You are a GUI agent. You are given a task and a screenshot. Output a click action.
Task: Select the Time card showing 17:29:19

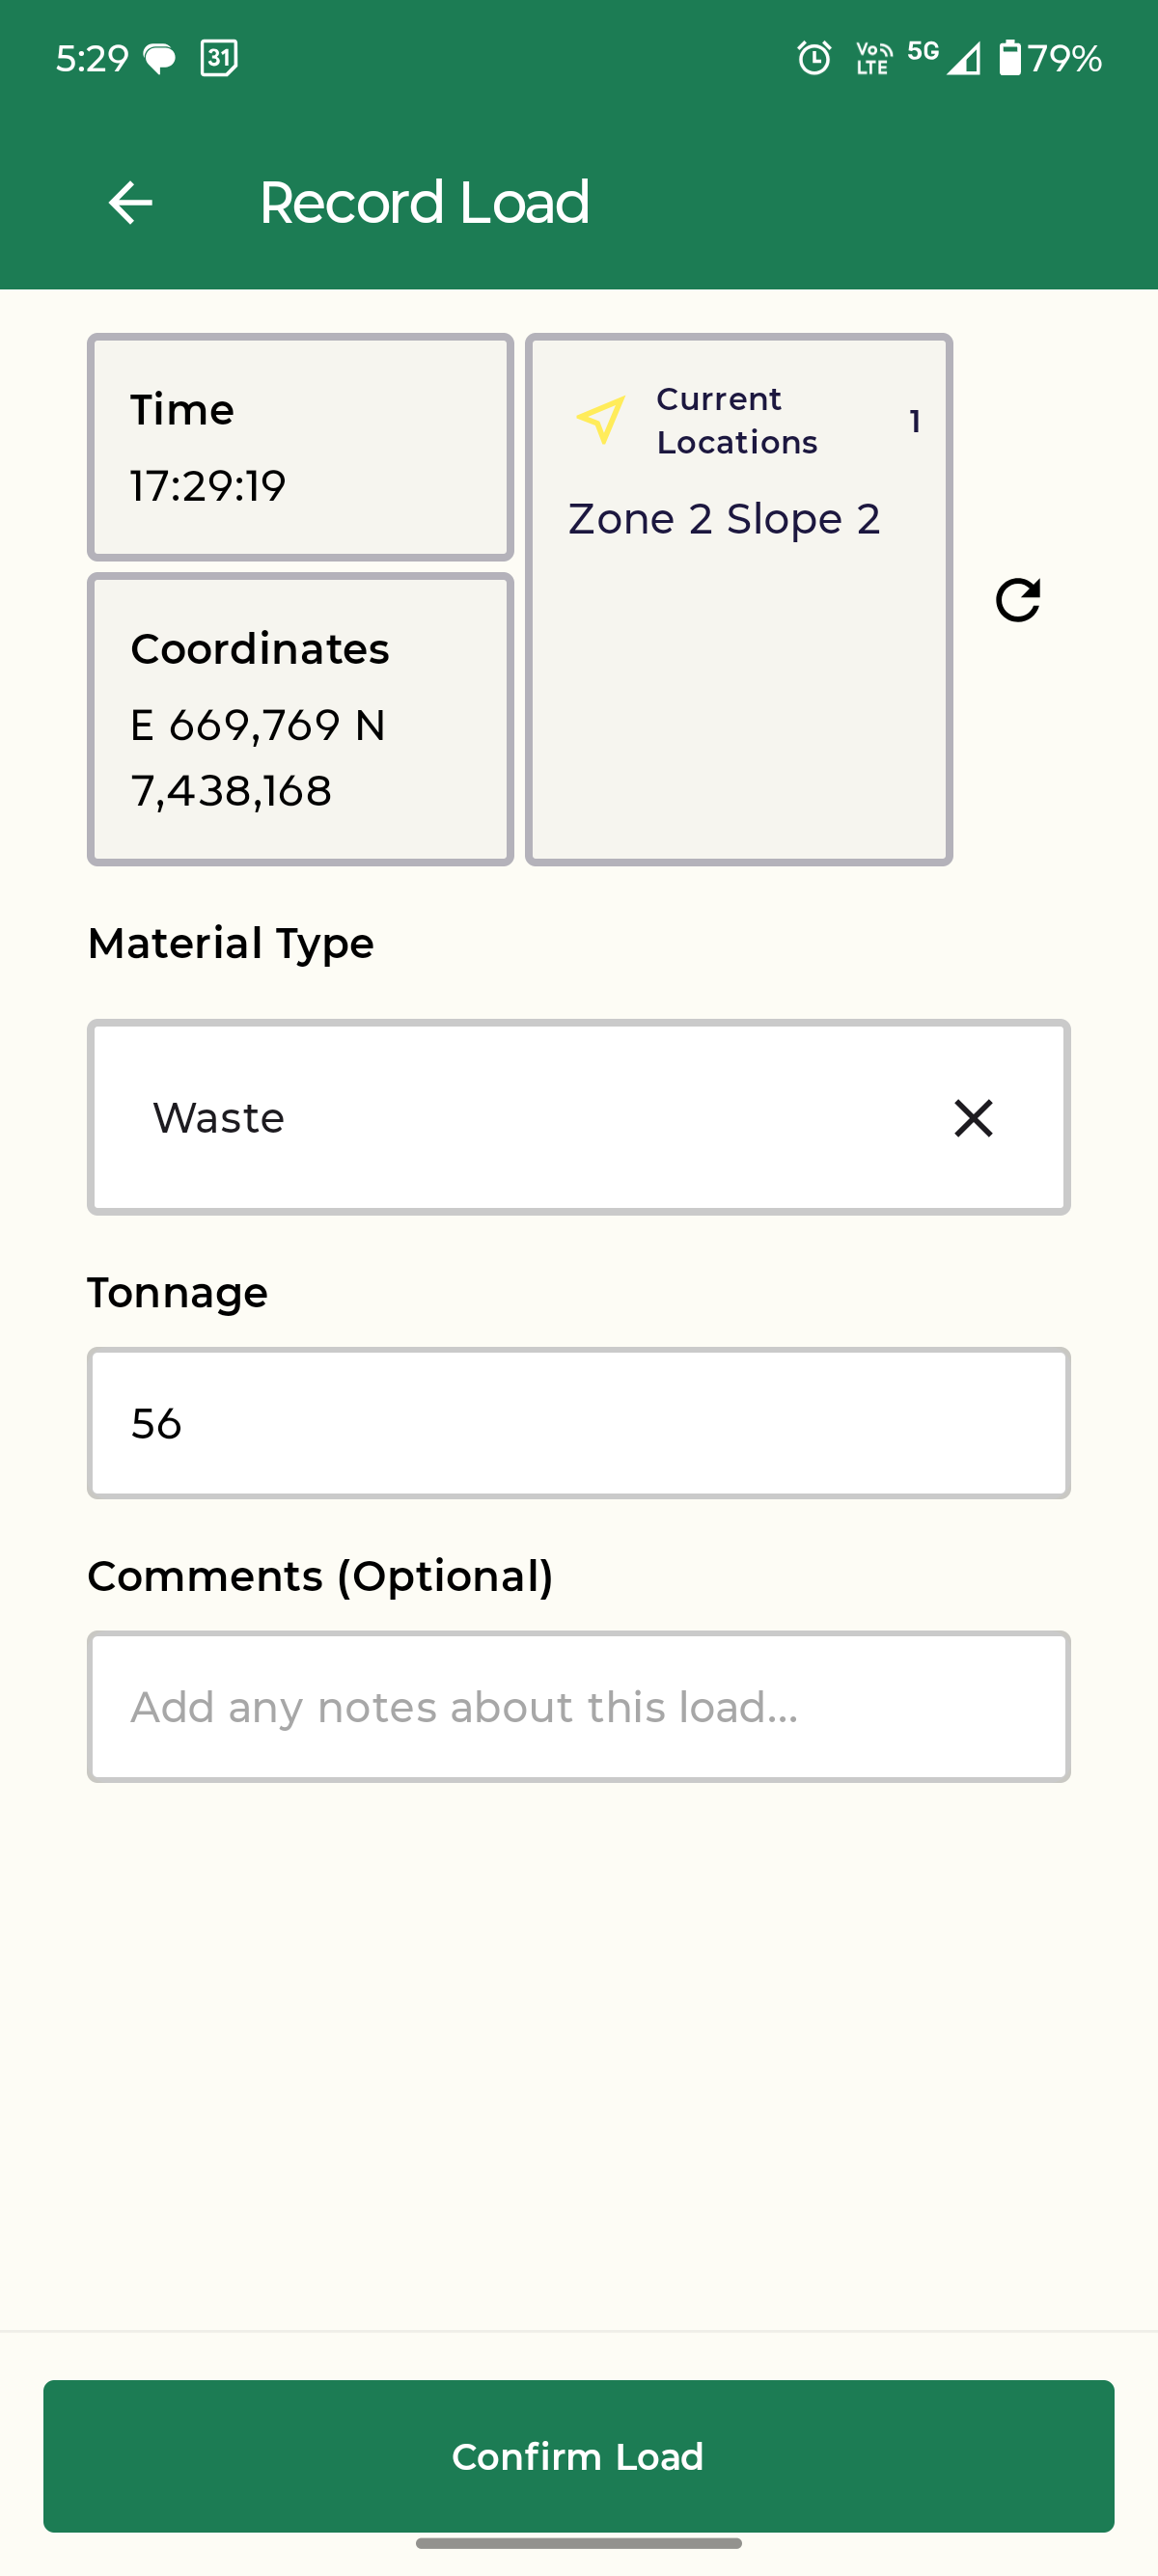click(x=301, y=446)
